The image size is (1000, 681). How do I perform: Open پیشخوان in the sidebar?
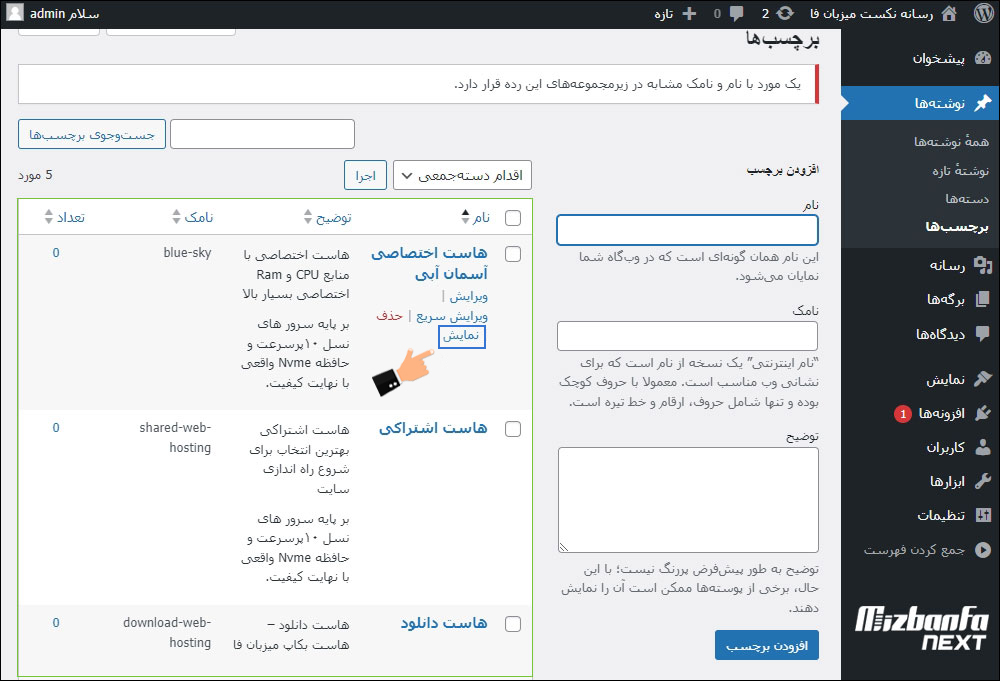(938, 58)
